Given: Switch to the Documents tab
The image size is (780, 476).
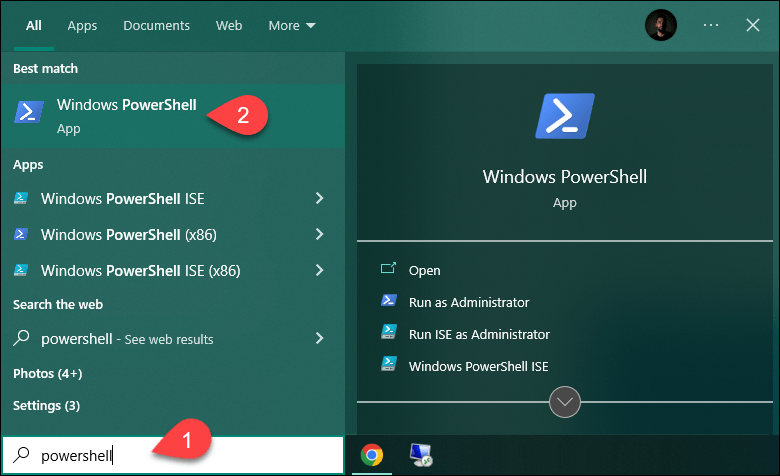Looking at the screenshot, I should tap(156, 25).
